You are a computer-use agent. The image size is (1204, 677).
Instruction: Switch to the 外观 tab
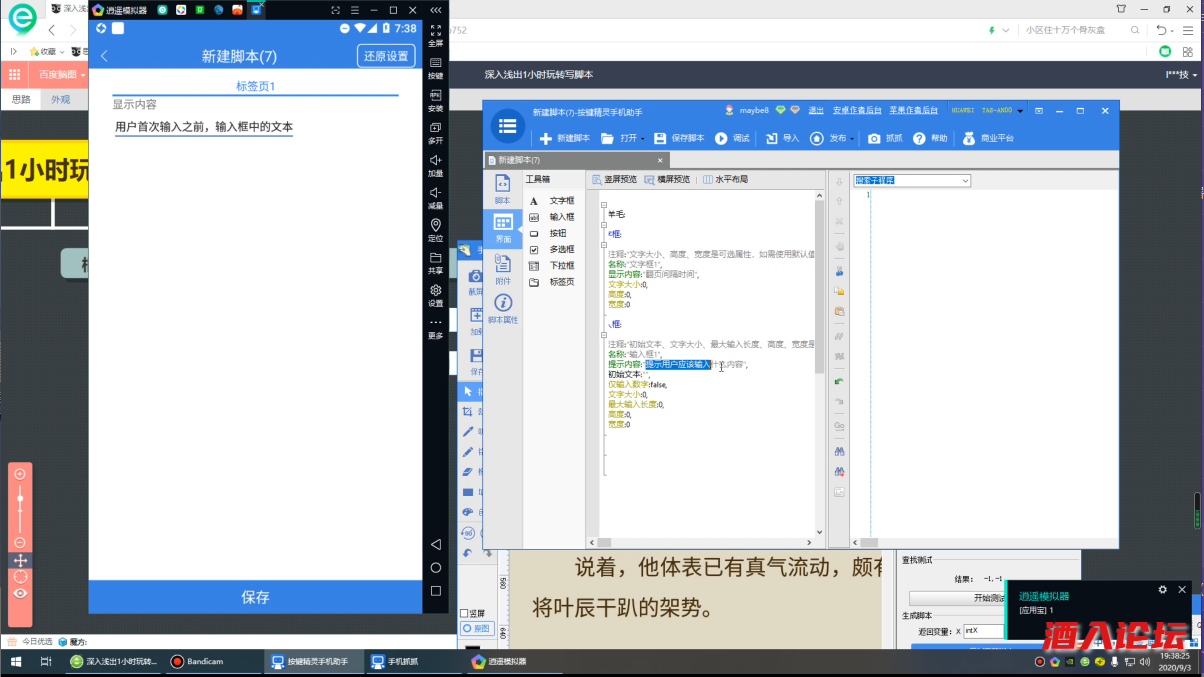tap(61, 100)
